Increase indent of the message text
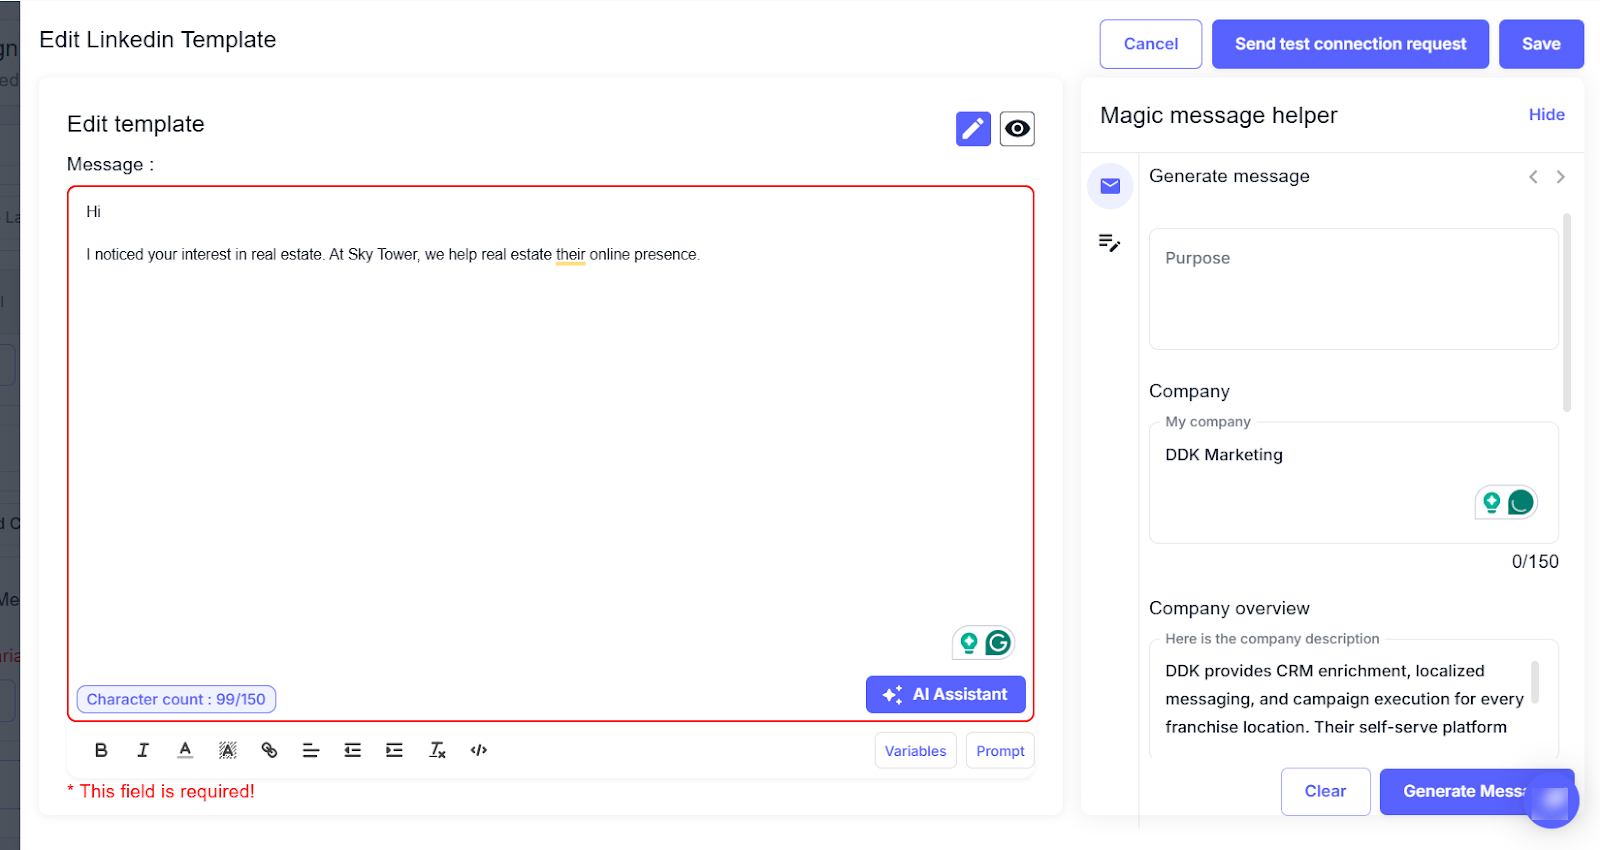Screen dimensions: 1600x850 (394, 750)
